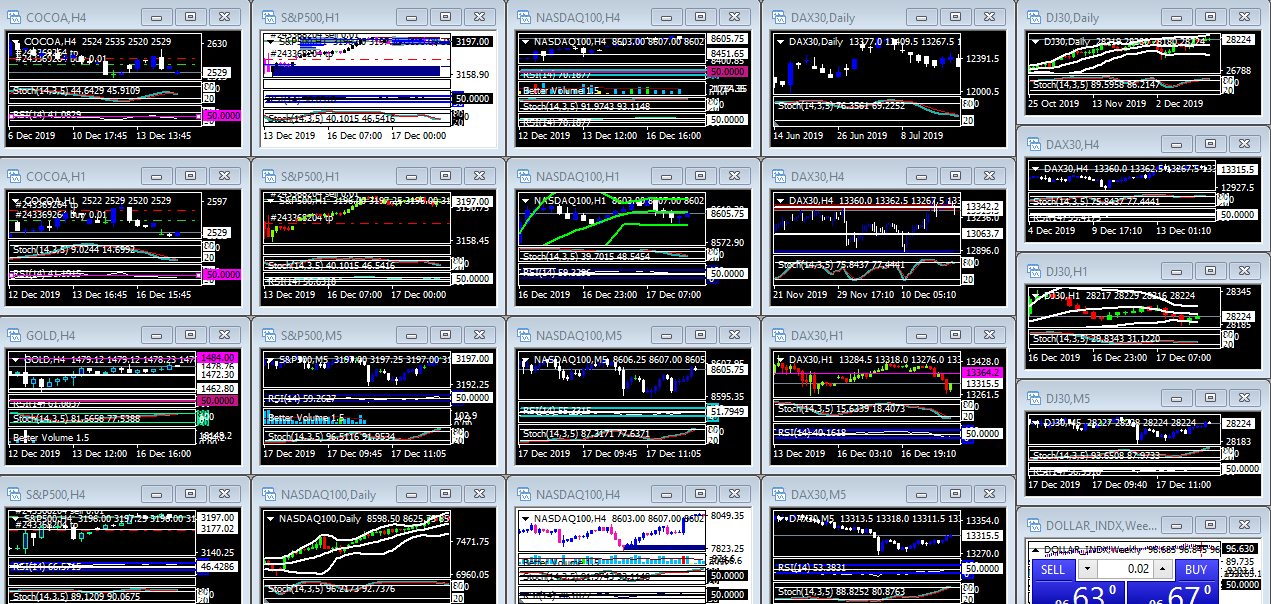Click the S&P500,H4 window chart icon
The width and height of the screenshot is (1271, 604).
(13, 494)
